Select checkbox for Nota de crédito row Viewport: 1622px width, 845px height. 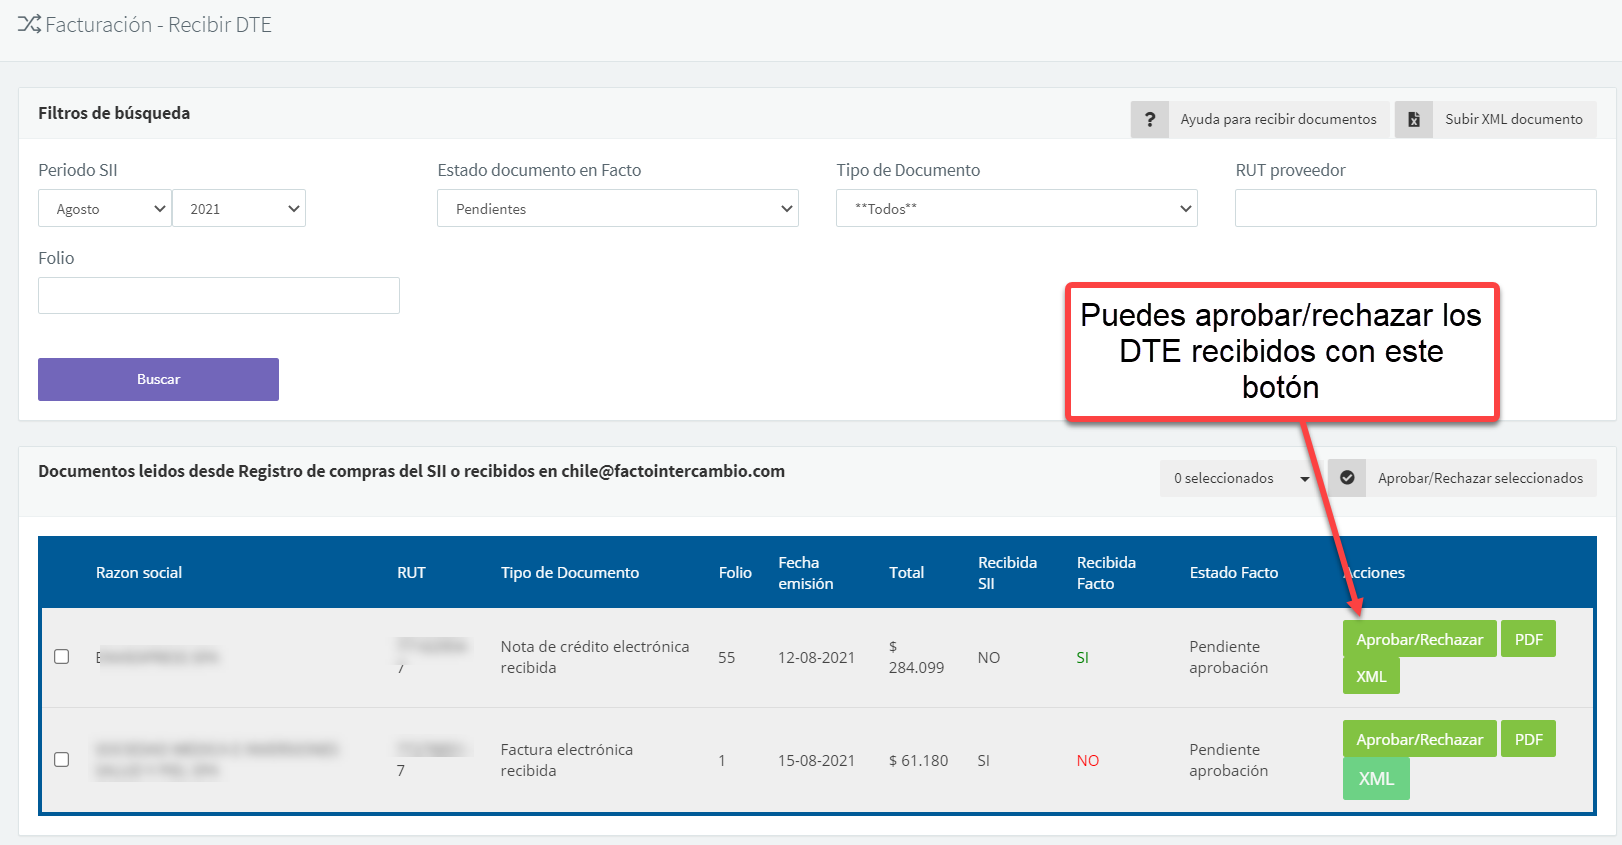(62, 657)
